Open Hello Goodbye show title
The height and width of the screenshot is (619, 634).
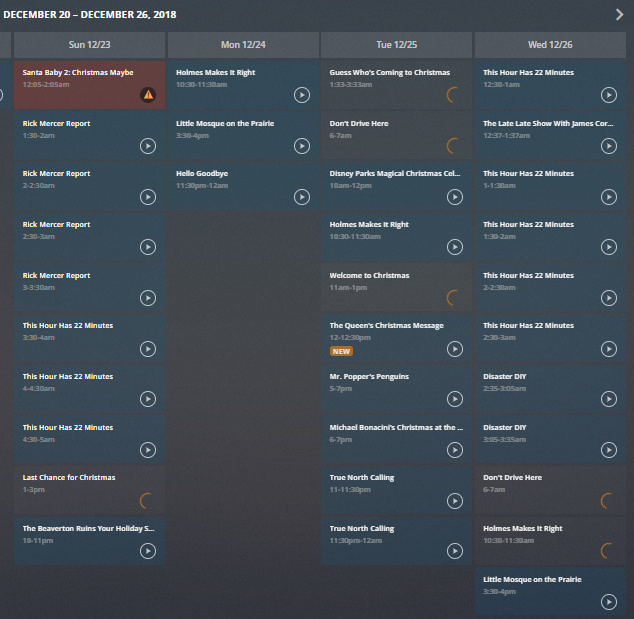click(202, 173)
